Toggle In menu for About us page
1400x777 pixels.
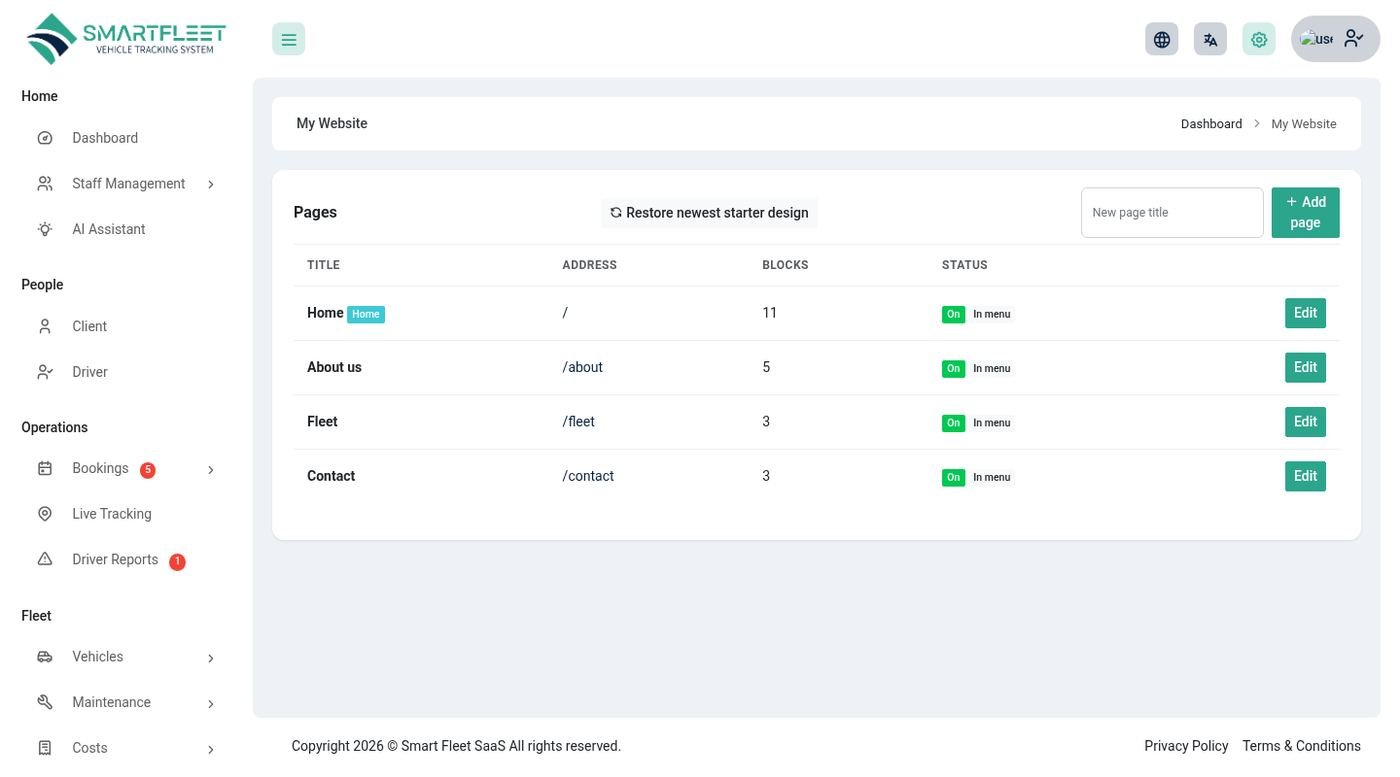pyautogui.click(x=992, y=368)
